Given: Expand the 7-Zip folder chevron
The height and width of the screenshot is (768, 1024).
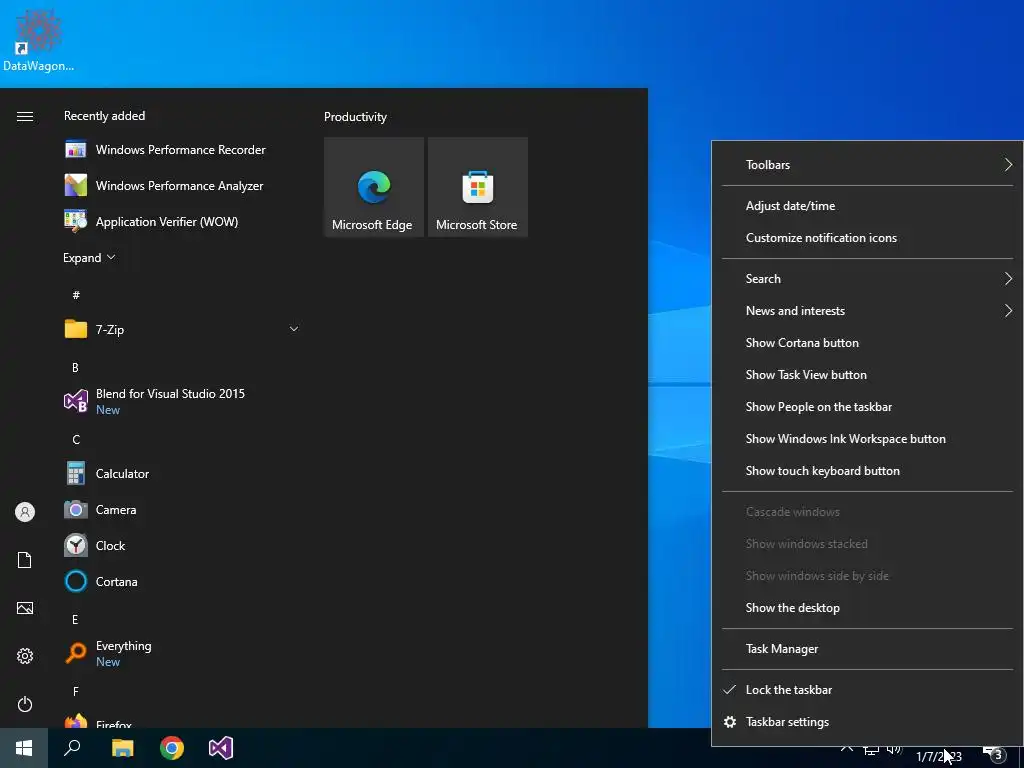Looking at the screenshot, I should click(294, 328).
